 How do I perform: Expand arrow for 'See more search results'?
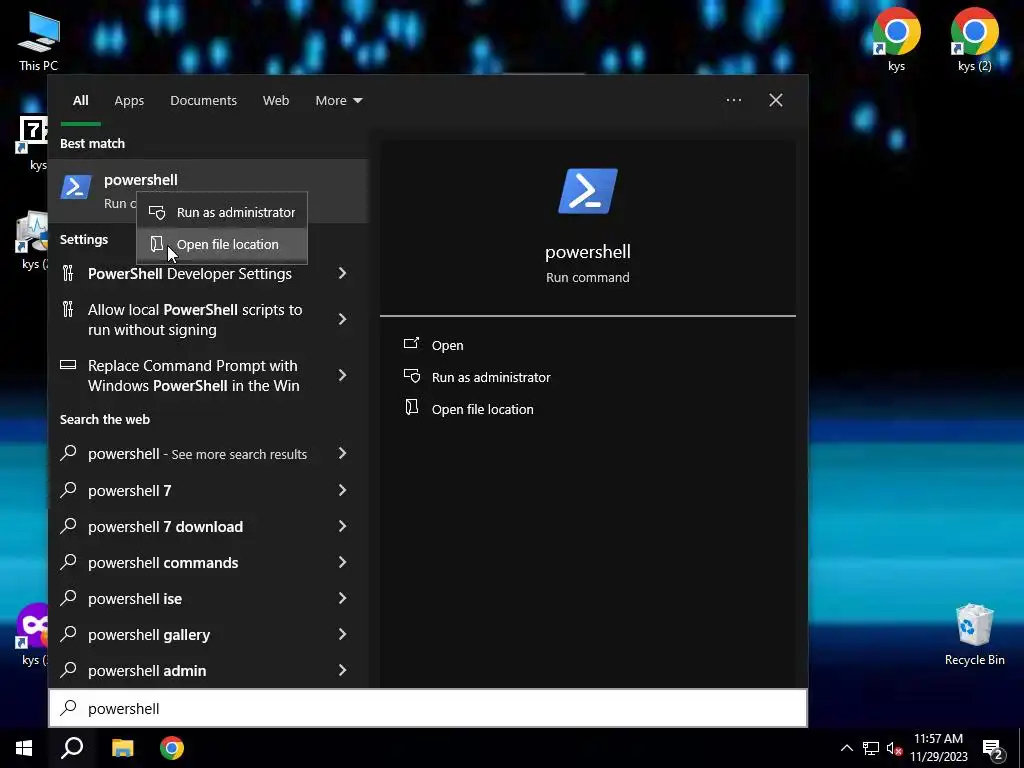click(342, 453)
